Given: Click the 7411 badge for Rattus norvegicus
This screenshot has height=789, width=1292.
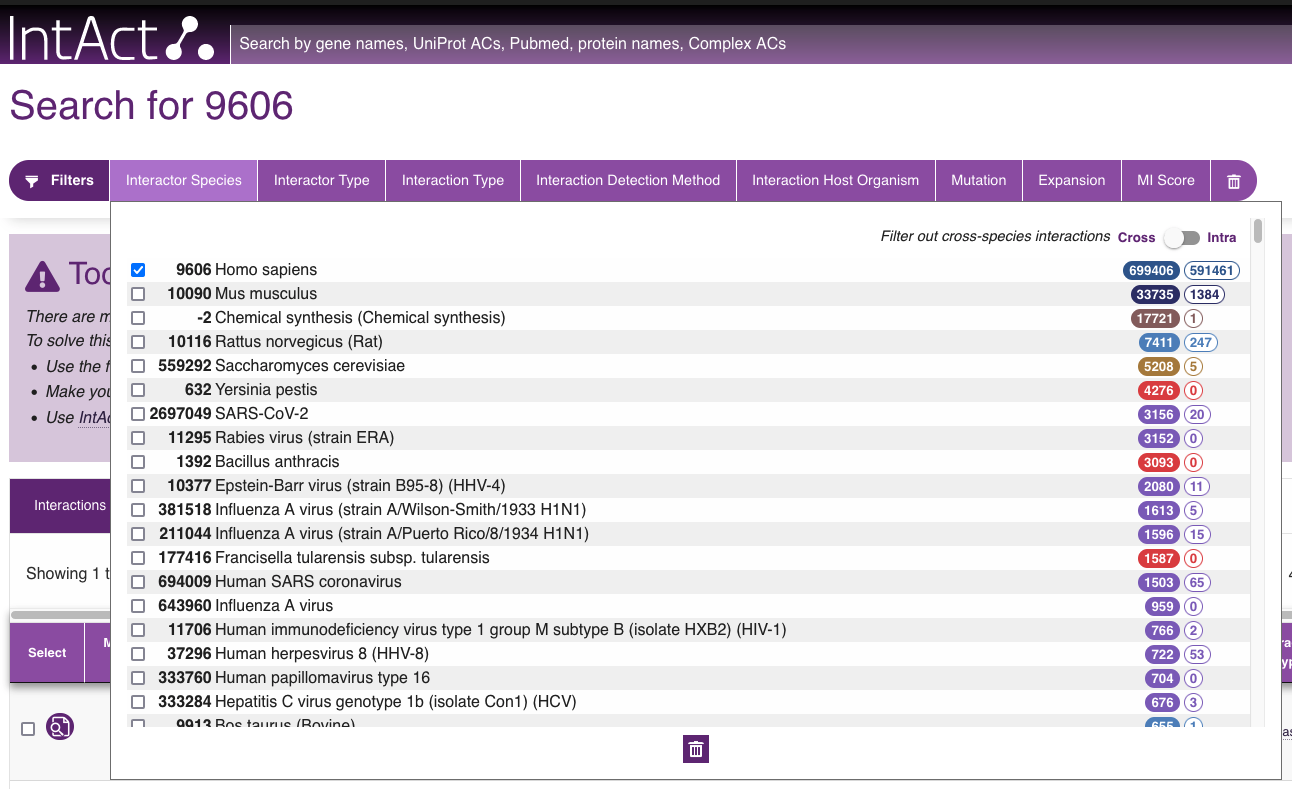Looking at the screenshot, I should 1159,342.
